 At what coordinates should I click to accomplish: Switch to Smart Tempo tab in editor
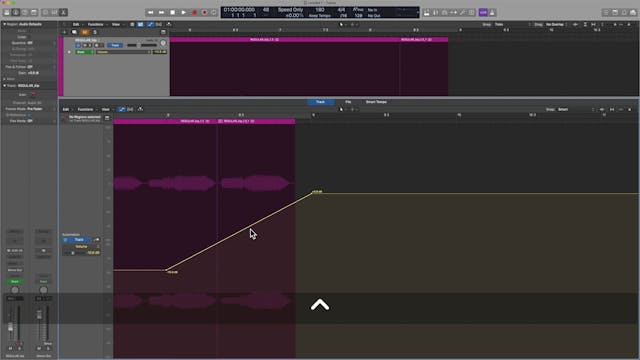click(376, 102)
